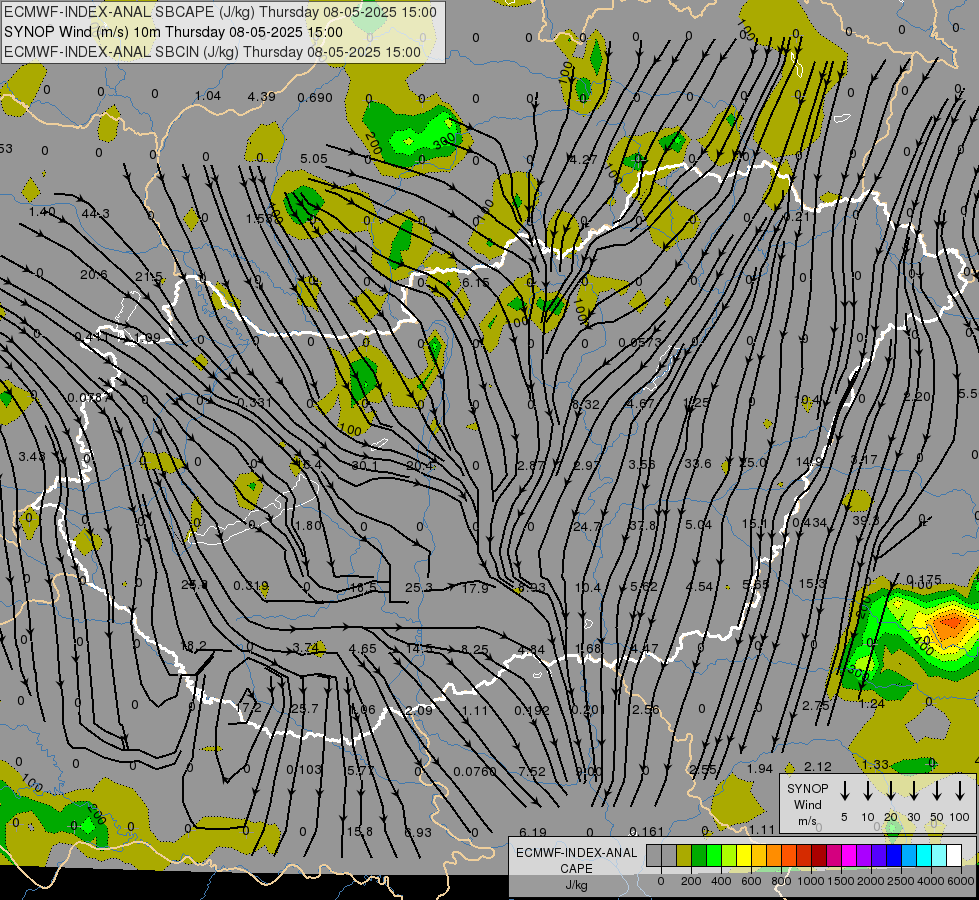The width and height of the screenshot is (979, 900).
Task: Click the 100 m/s wind arrow in legend
Action: 960,791
